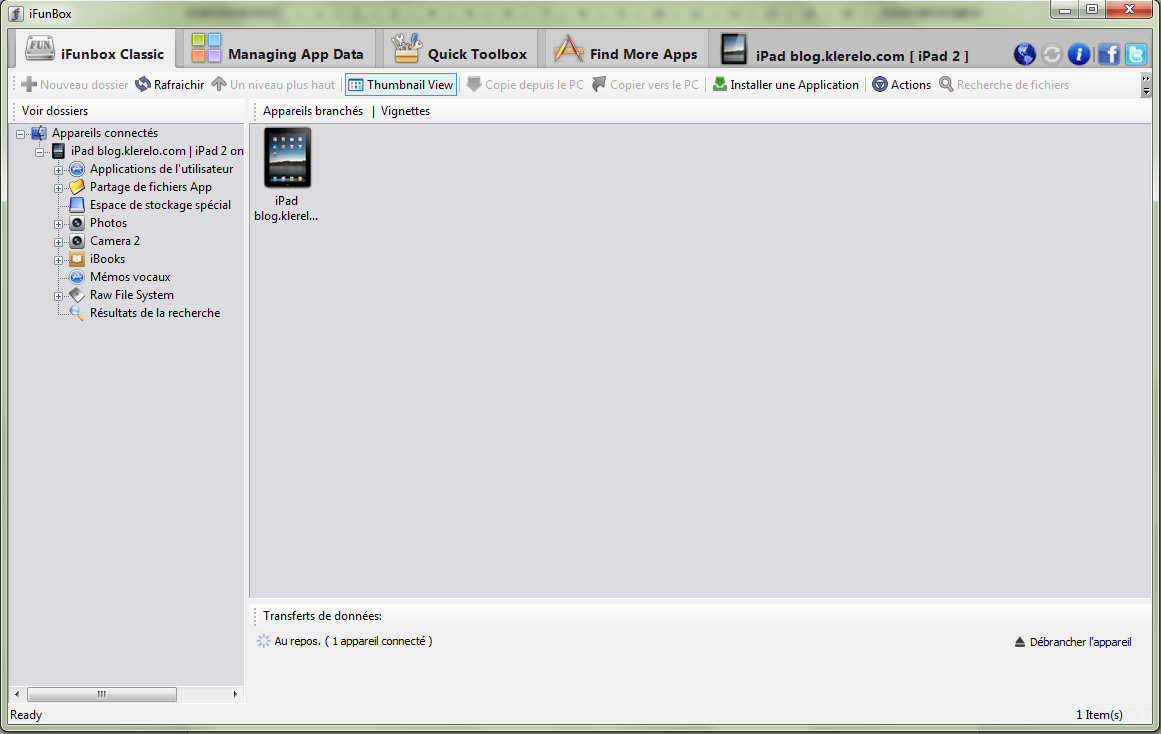The image size is (1161, 734).
Task: Select Camera 2 in the tree
Action: pos(115,241)
